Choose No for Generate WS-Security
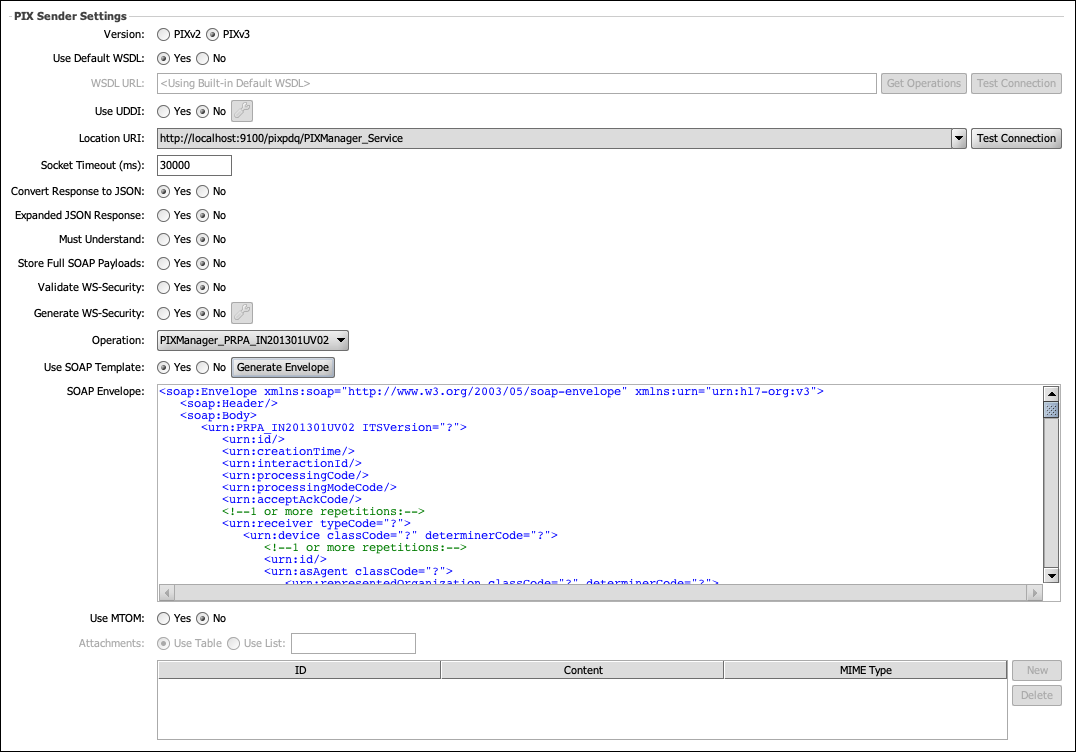The height and width of the screenshot is (752, 1076). 202,314
